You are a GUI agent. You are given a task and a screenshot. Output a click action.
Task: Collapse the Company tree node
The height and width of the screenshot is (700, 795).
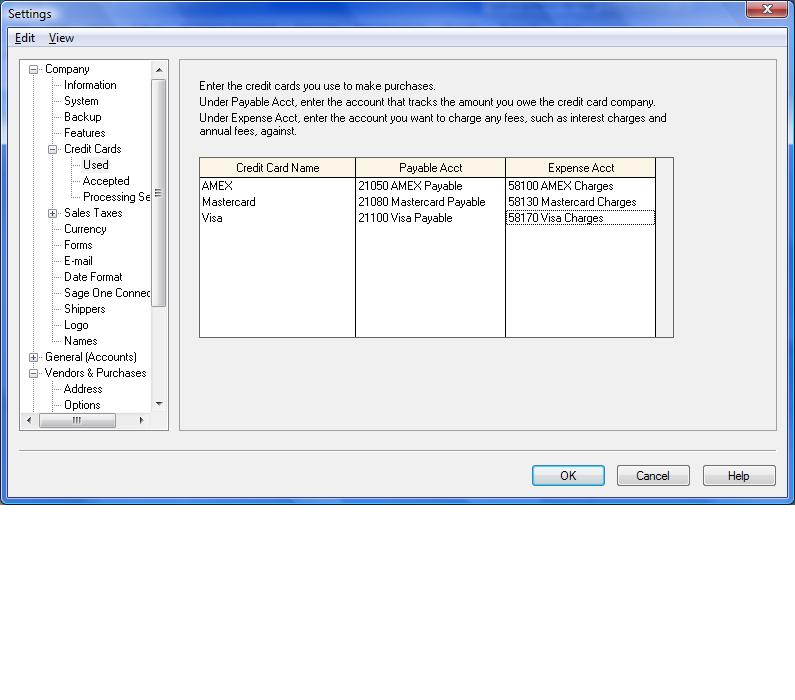click(x=33, y=69)
